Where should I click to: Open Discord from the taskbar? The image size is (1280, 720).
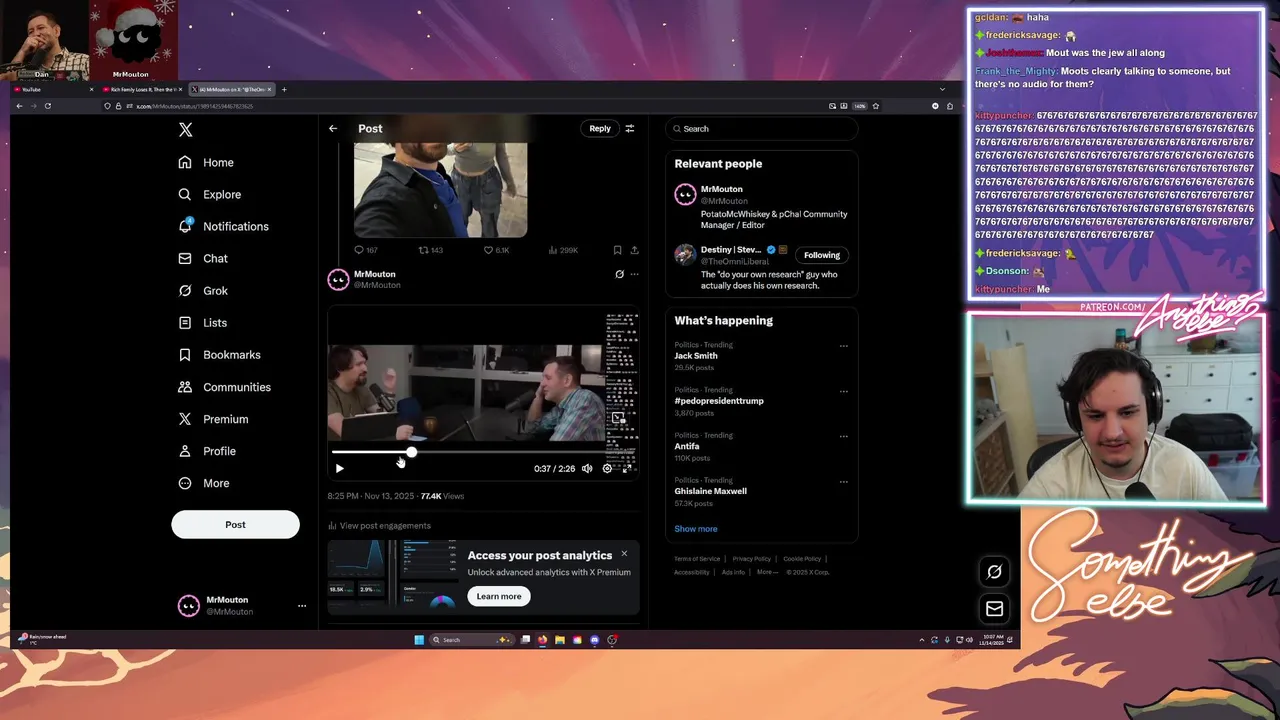(x=595, y=640)
